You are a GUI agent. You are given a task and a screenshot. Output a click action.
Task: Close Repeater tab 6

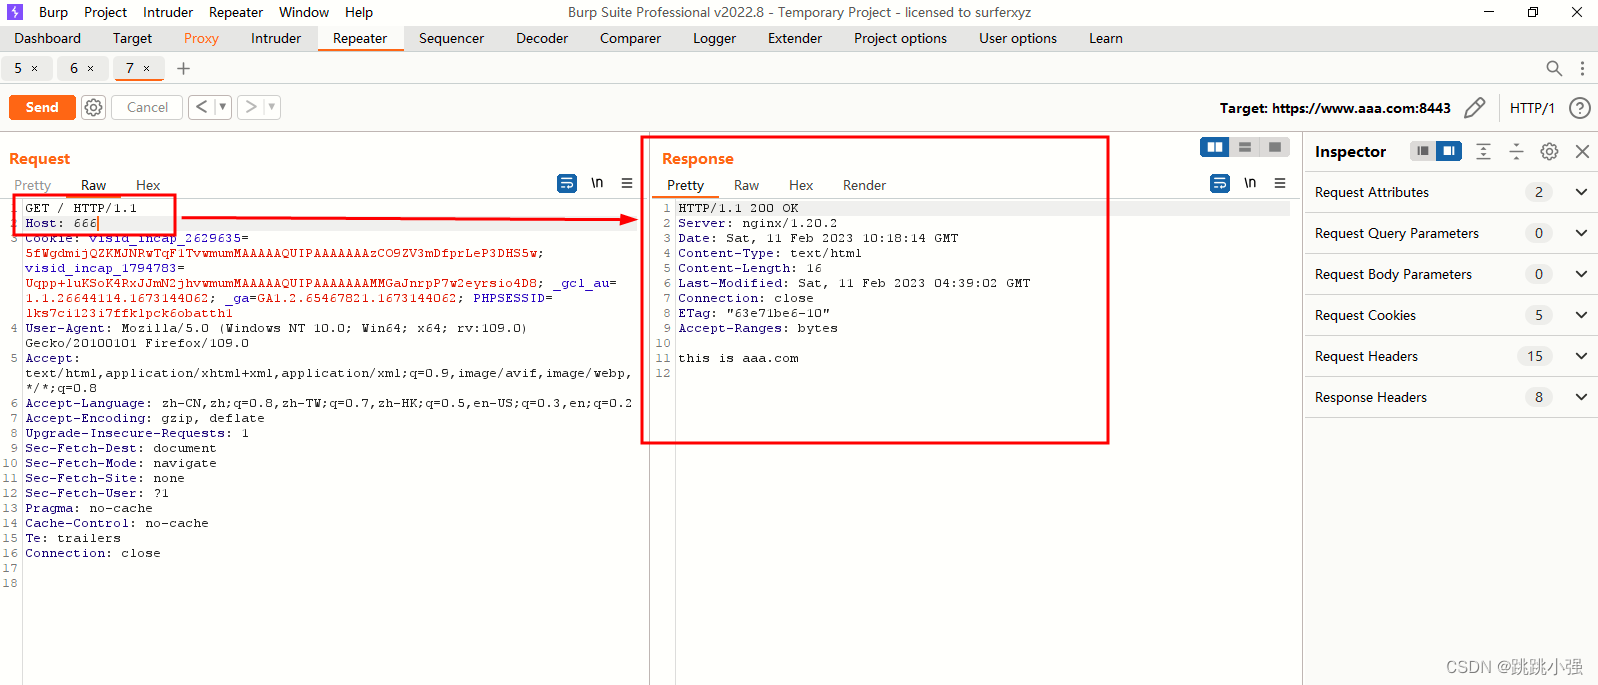point(90,68)
